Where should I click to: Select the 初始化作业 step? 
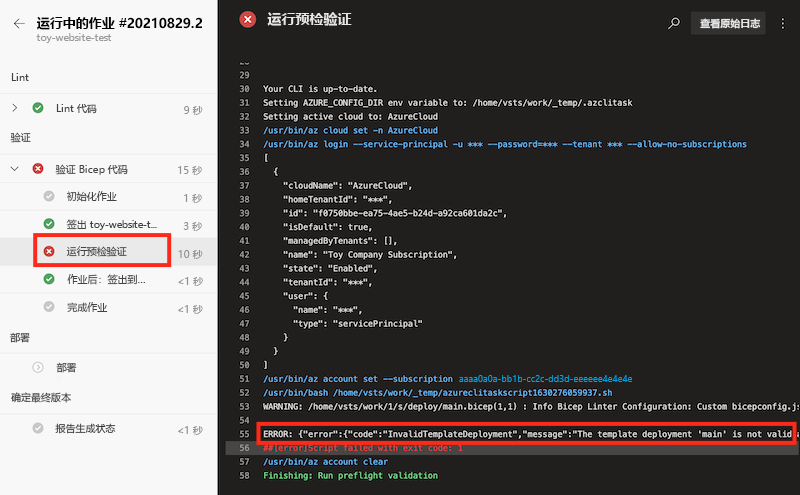108,196
